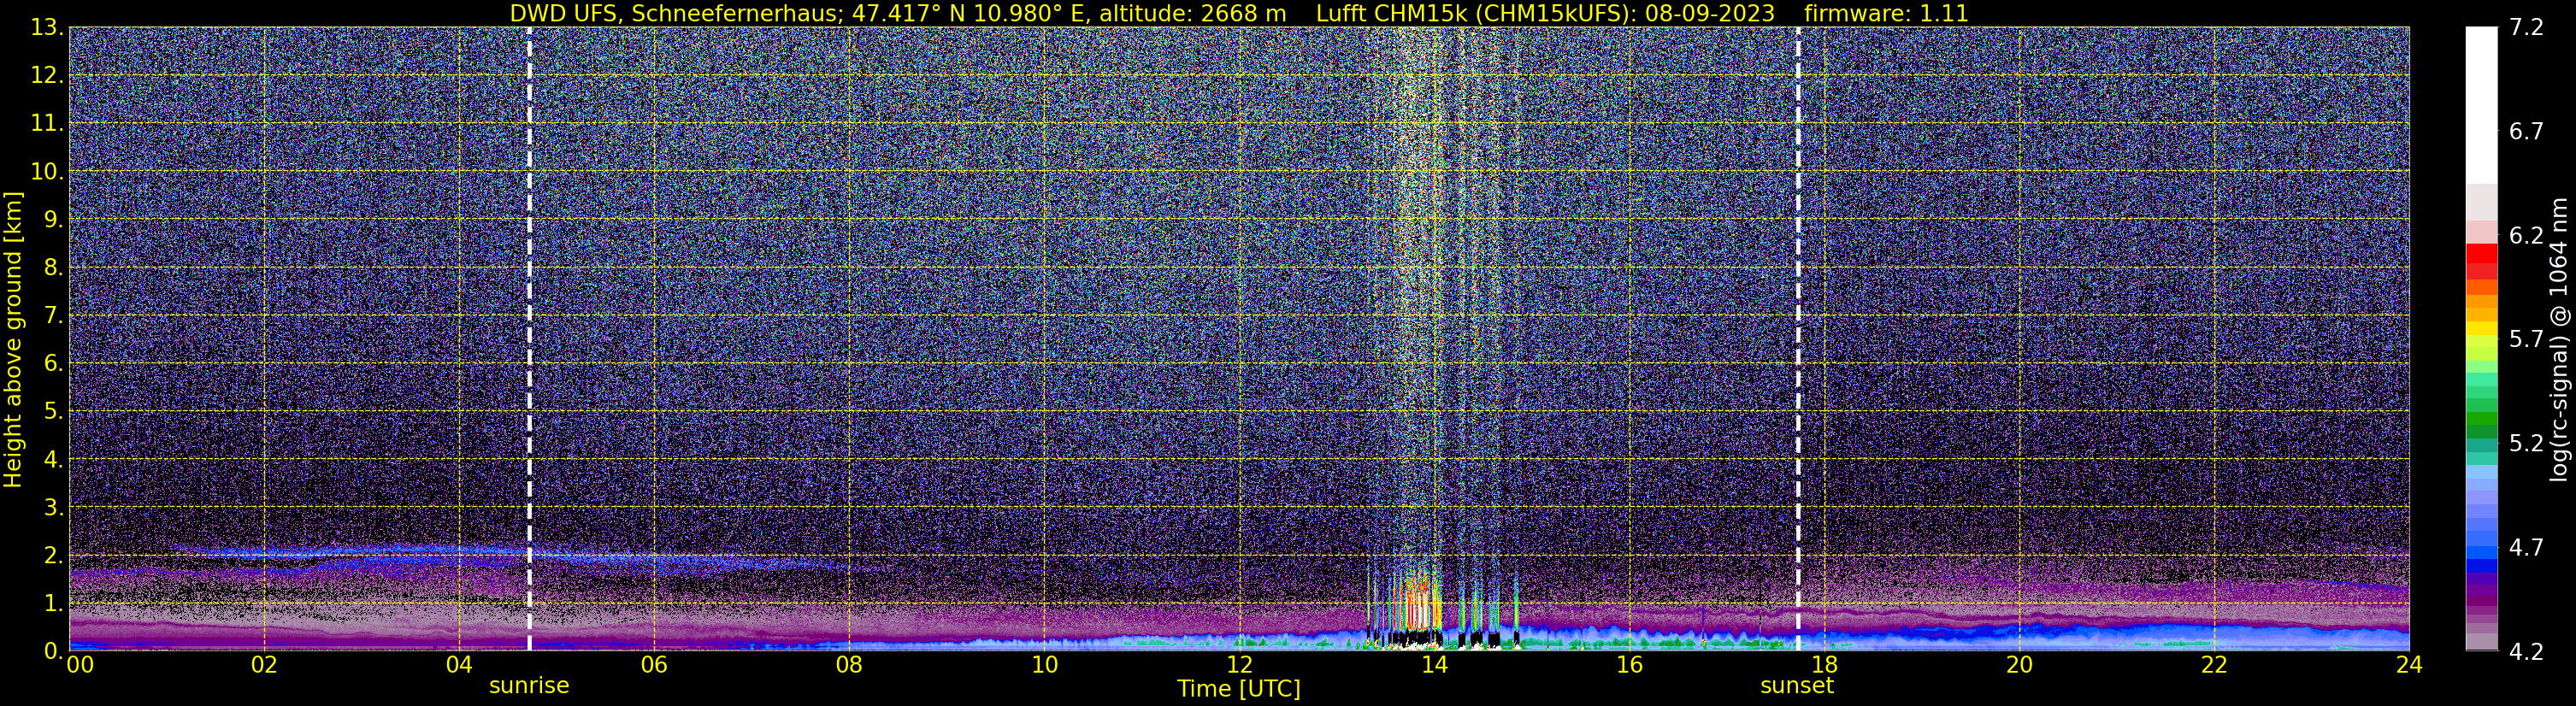Viewport: 2576px width, 706px height.
Task: Click the colorbar tick label '4.7'
Action: pos(2526,548)
